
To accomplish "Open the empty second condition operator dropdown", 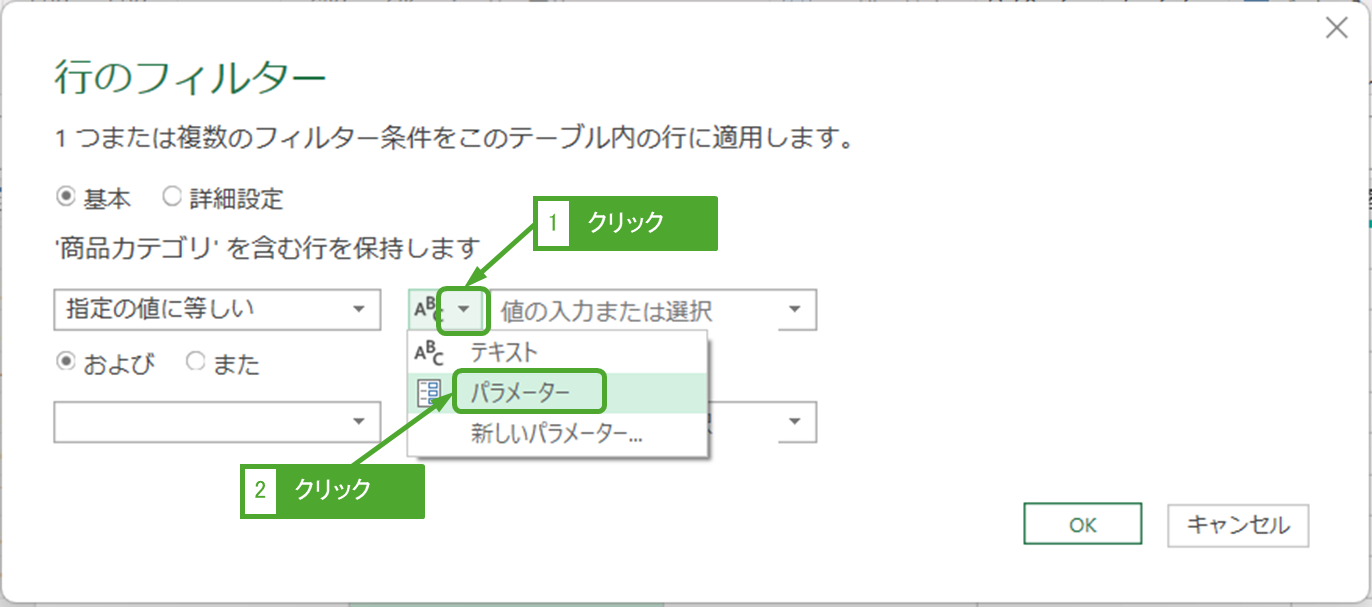I will click(359, 422).
